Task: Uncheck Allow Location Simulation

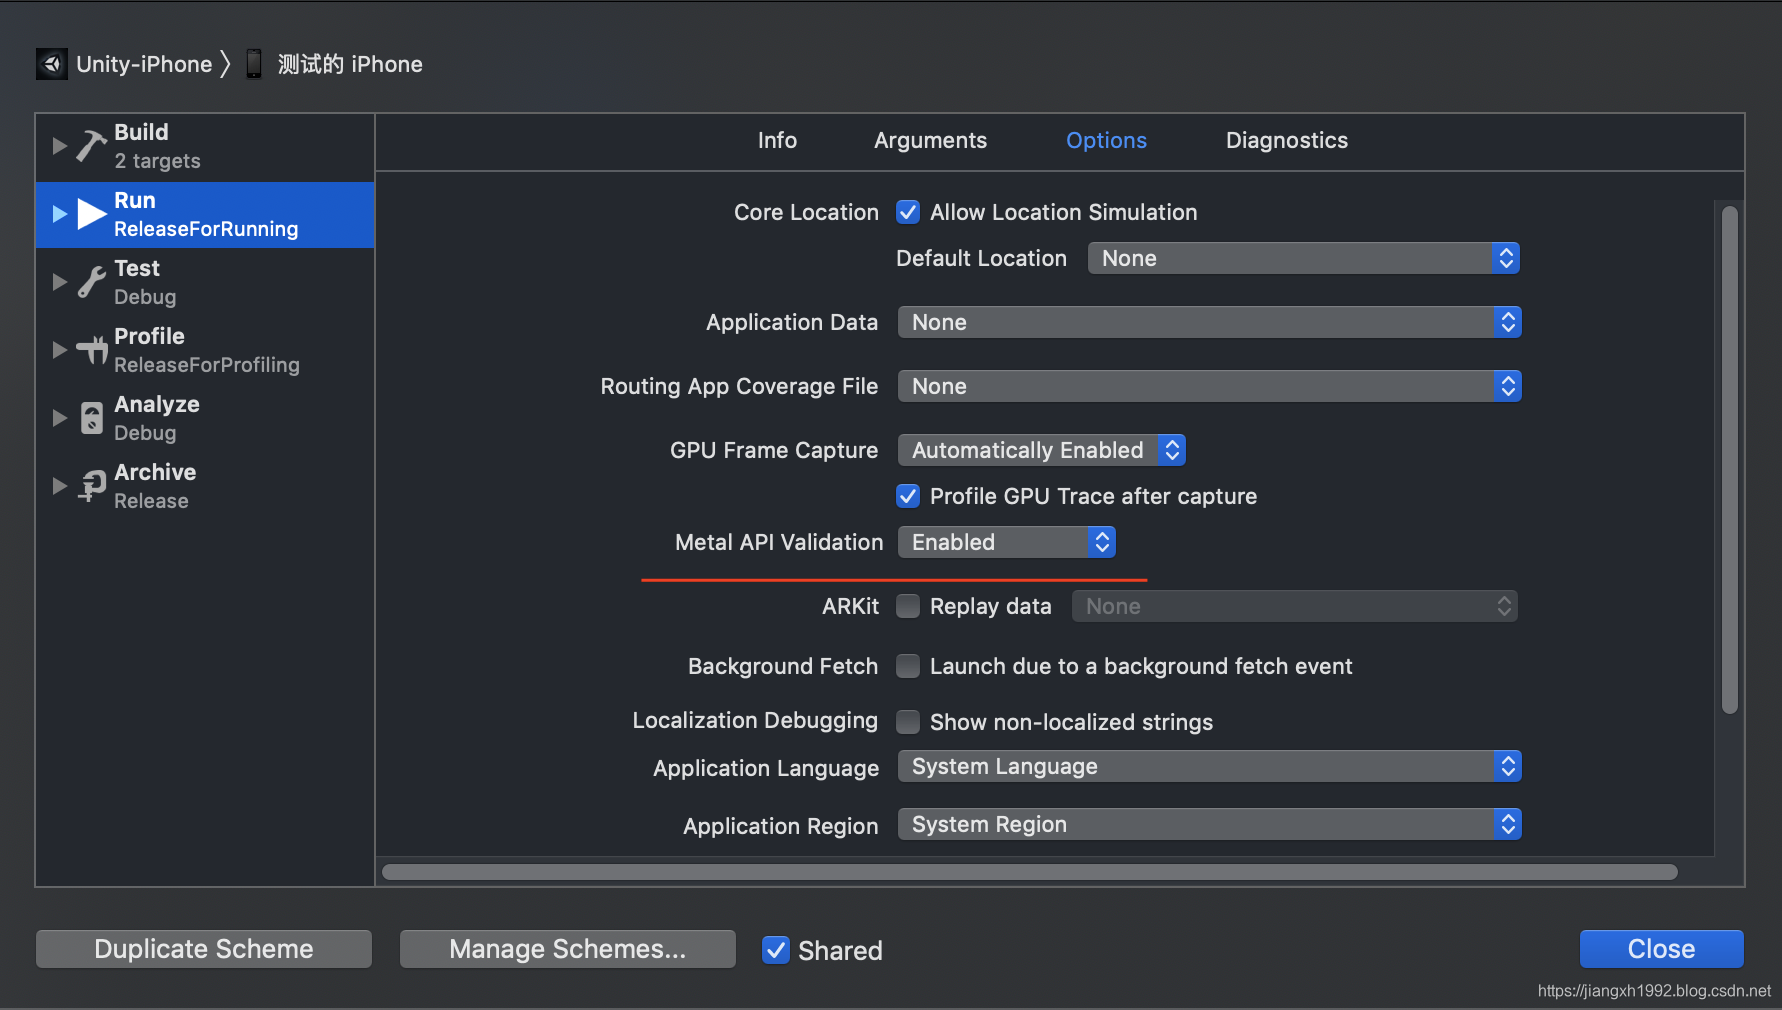Action: tap(908, 212)
